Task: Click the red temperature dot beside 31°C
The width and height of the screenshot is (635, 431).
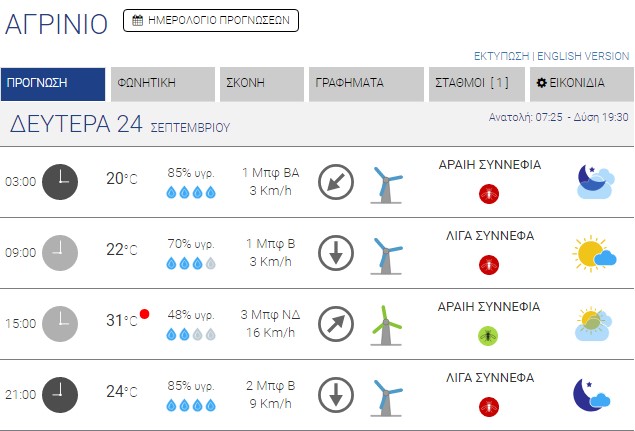Action: coord(145,314)
